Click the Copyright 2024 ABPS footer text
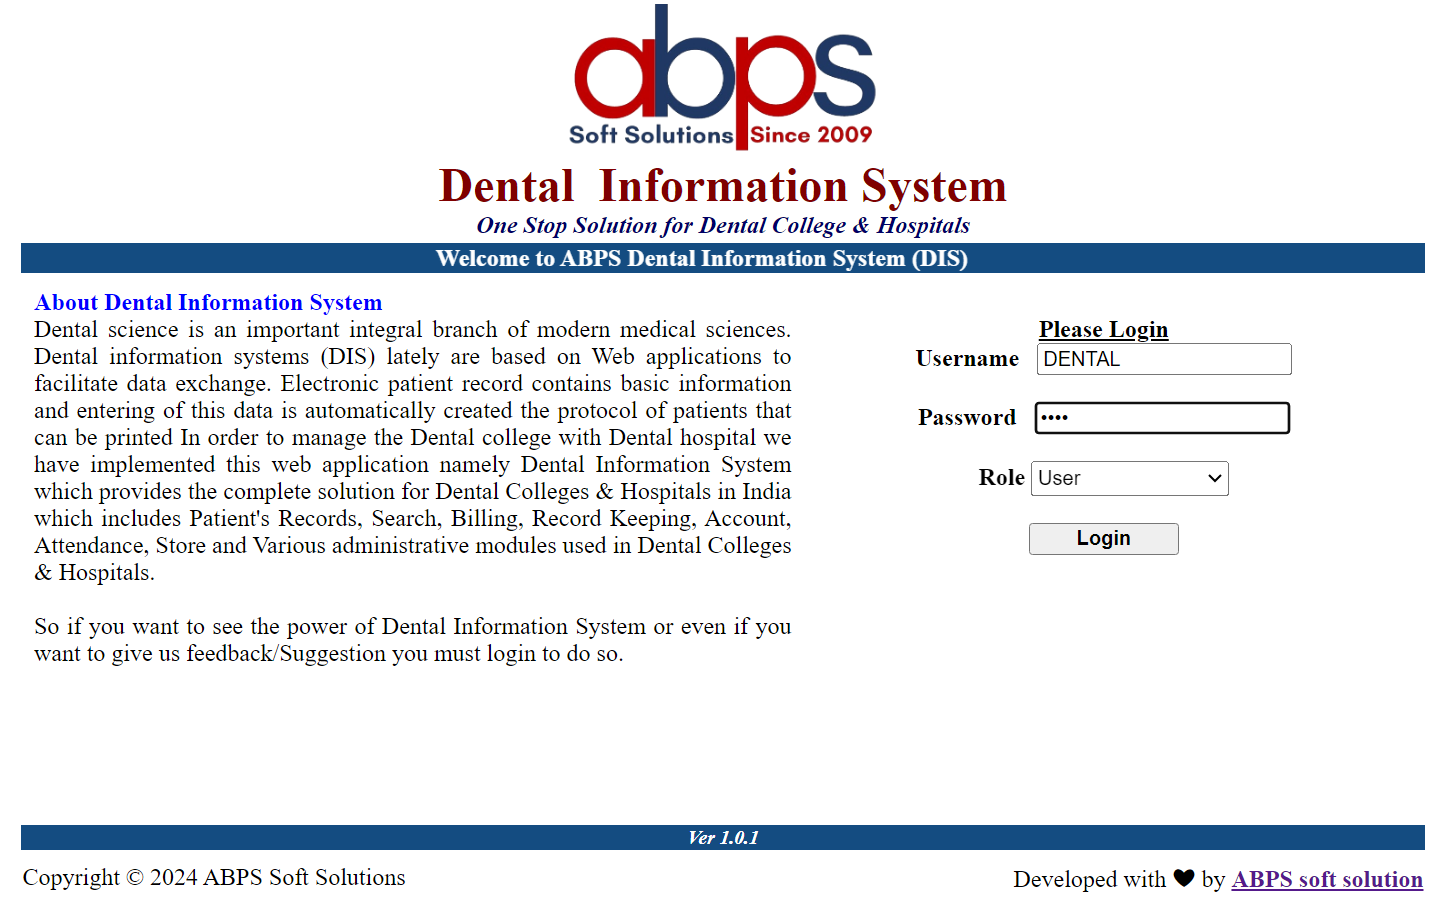This screenshot has height=904, width=1442. click(x=214, y=877)
